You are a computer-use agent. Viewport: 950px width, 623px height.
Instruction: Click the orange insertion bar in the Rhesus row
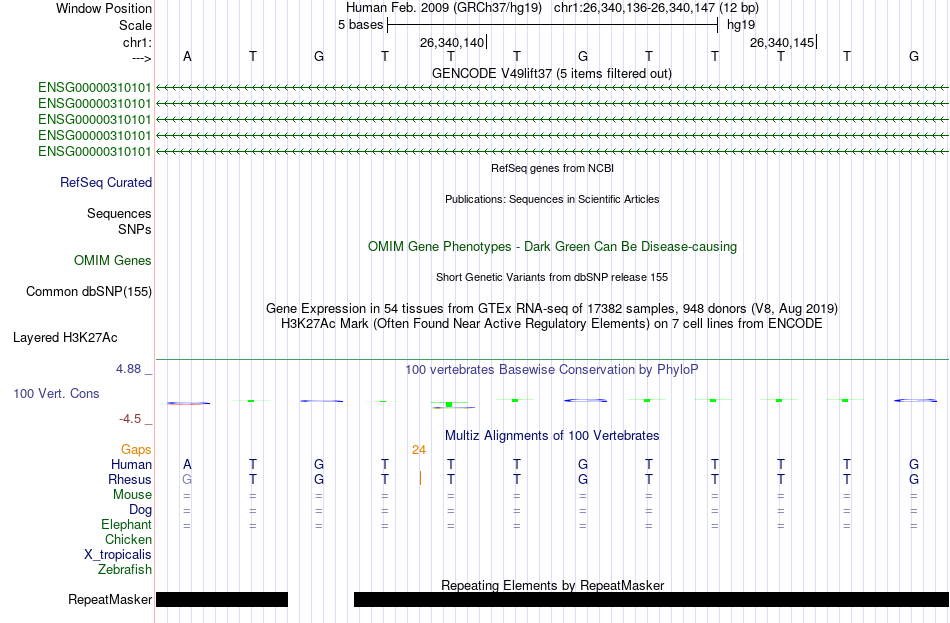tap(420, 479)
